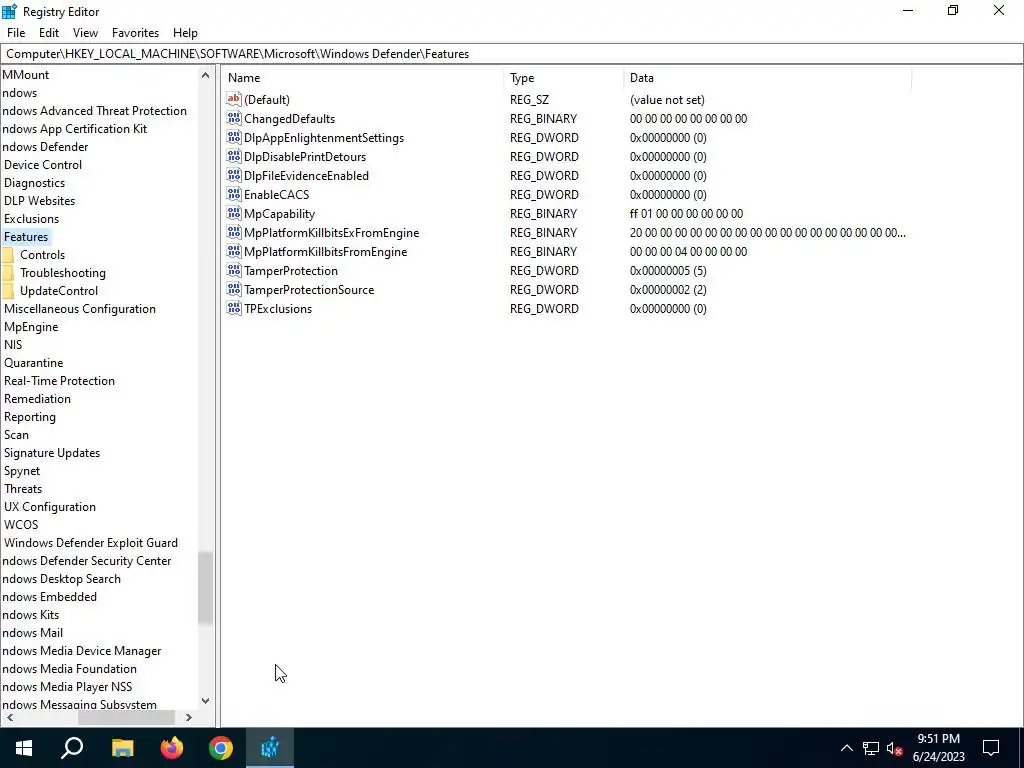Select the Device Control key
Image resolution: width=1024 pixels, height=768 pixels.
[43, 165]
